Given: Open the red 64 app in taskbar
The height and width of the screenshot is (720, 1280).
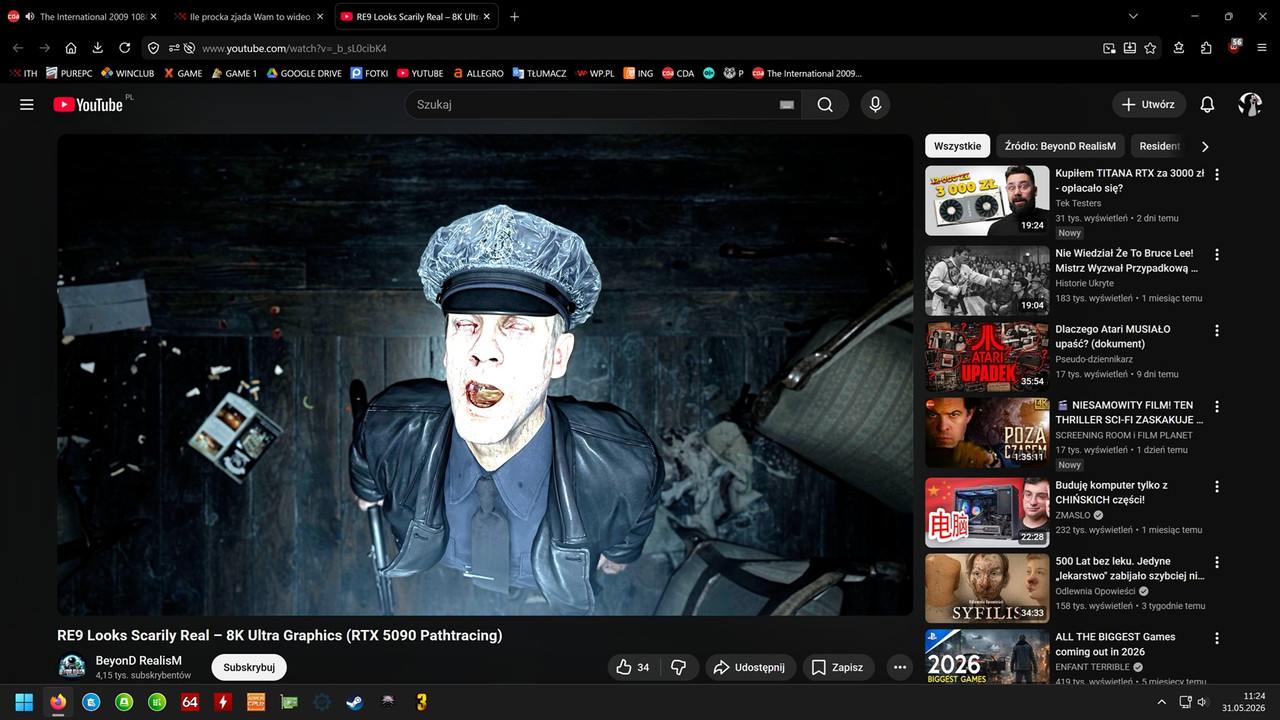Looking at the screenshot, I should point(190,702).
